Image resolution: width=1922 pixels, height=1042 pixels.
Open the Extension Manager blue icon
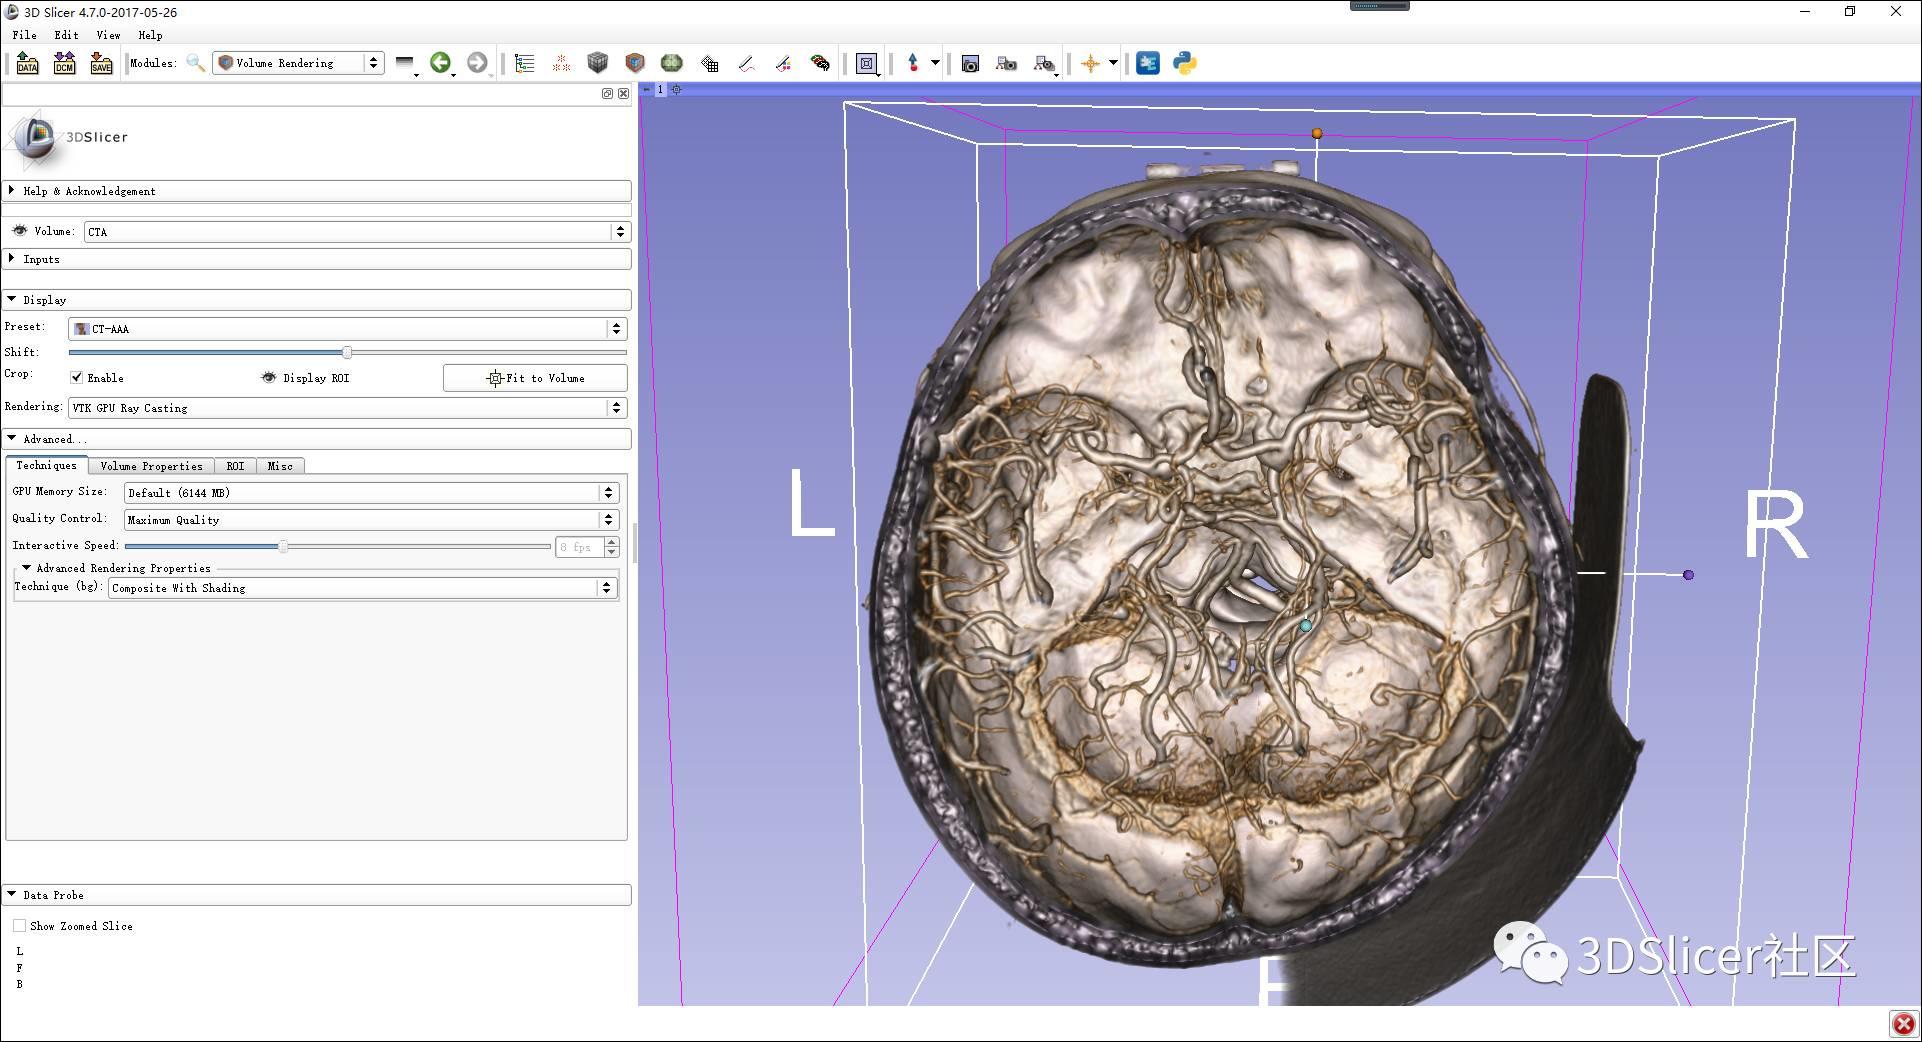(x=1148, y=63)
